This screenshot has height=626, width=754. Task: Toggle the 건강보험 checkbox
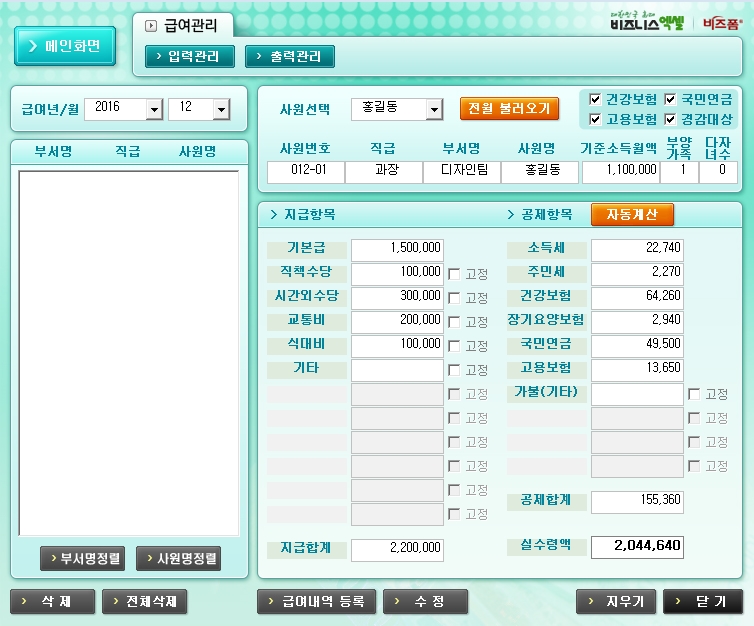[x=596, y=100]
